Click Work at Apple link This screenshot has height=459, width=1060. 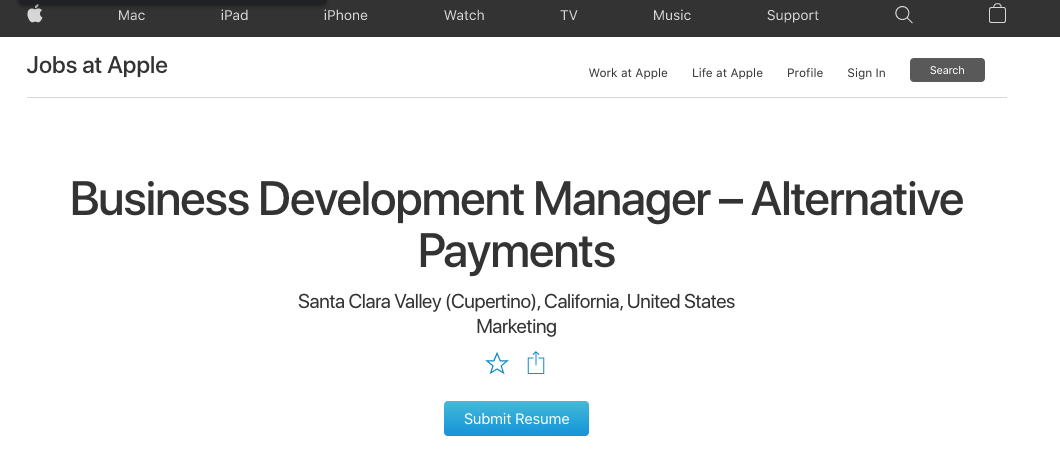628,73
